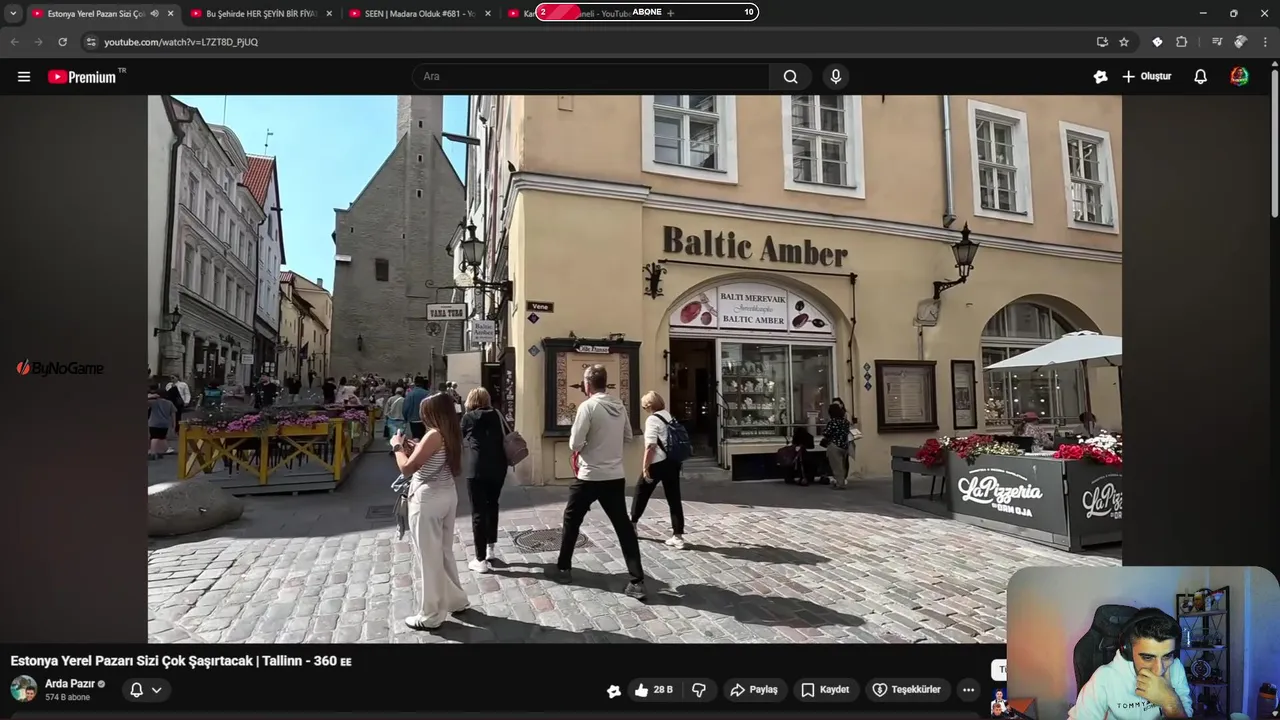The width and height of the screenshot is (1280, 720).
Task: Open browser tab search dropdown arrow
Action: click(x=13, y=14)
